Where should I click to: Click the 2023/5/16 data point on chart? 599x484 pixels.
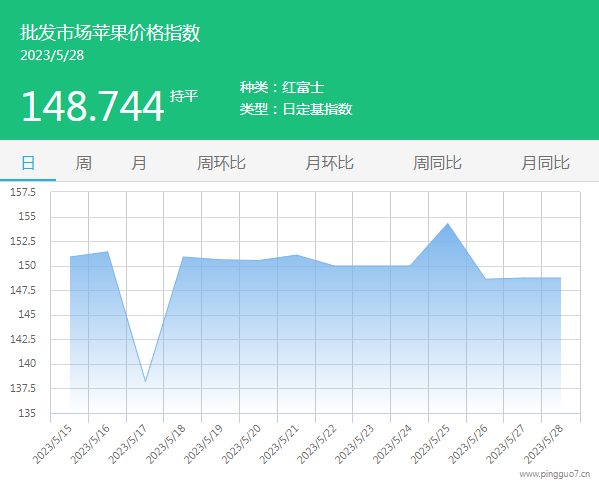click(108, 251)
